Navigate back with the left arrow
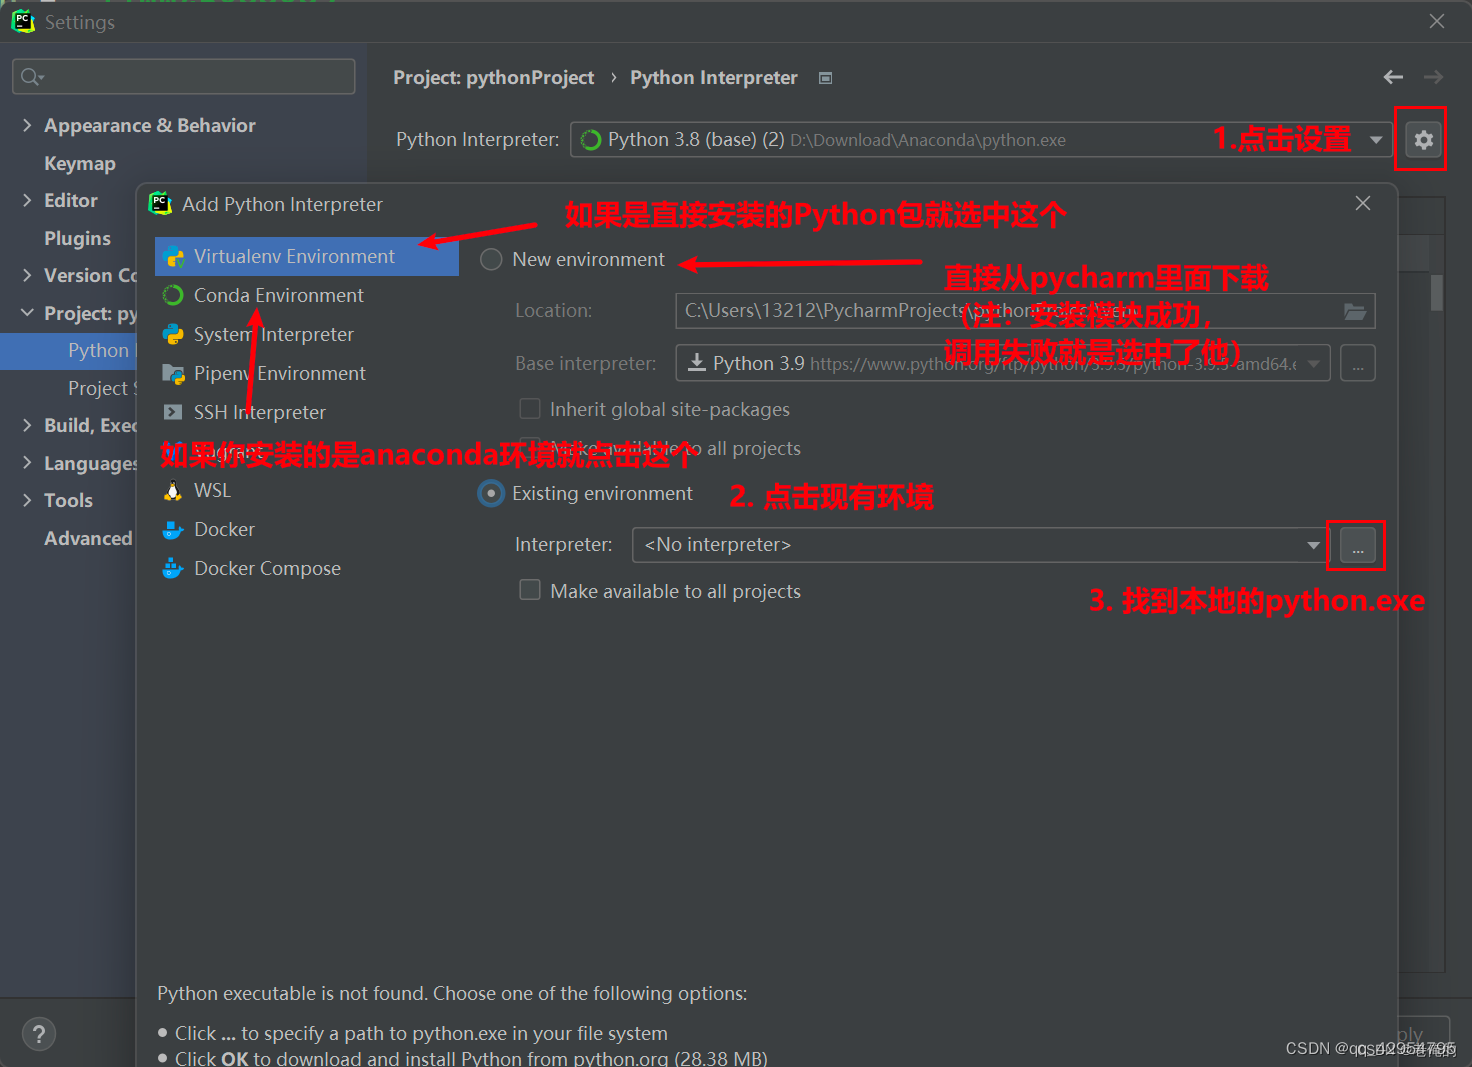 tap(1393, 77)
